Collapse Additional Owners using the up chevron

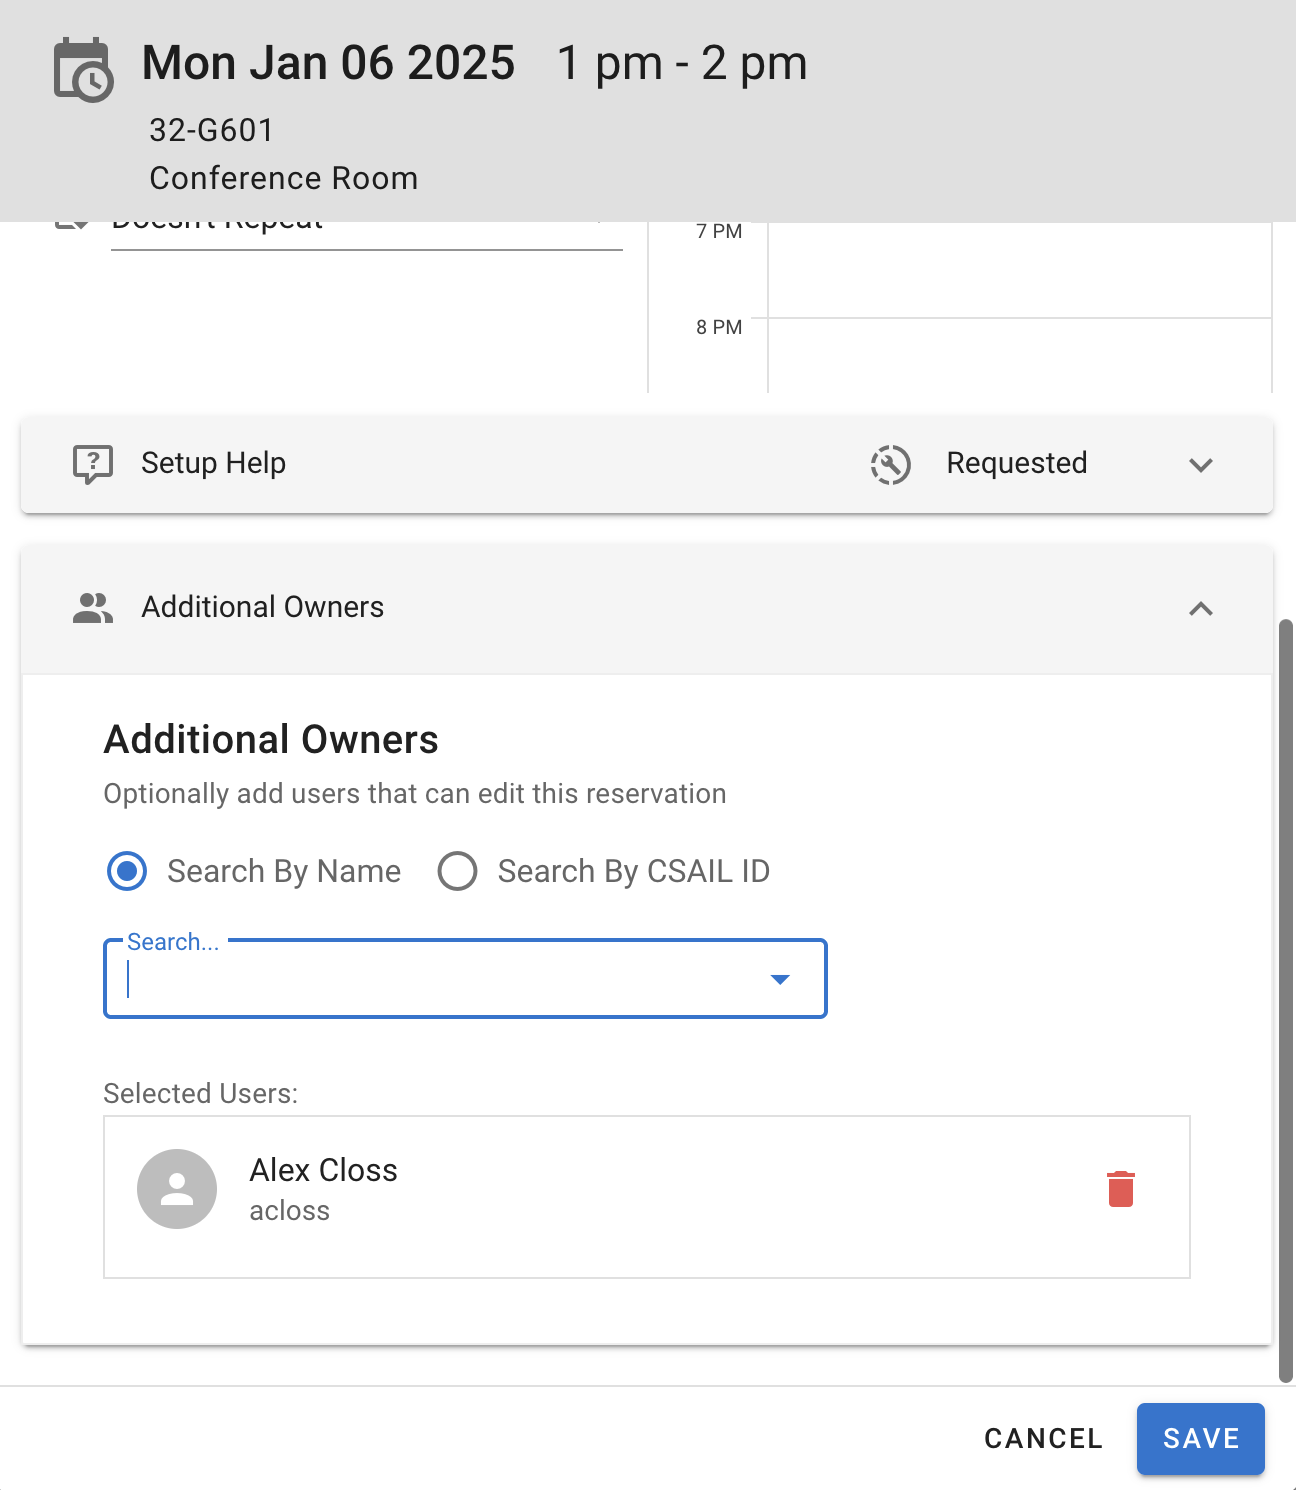click(x=1200, y=609)
